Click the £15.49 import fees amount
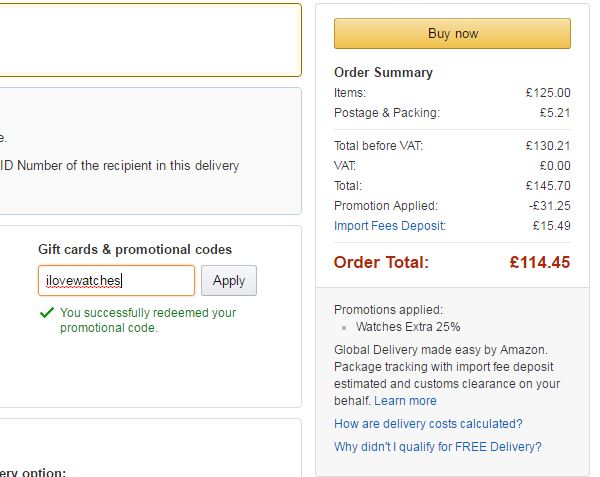This screenshot has width=600, height=477. point(551,226)
